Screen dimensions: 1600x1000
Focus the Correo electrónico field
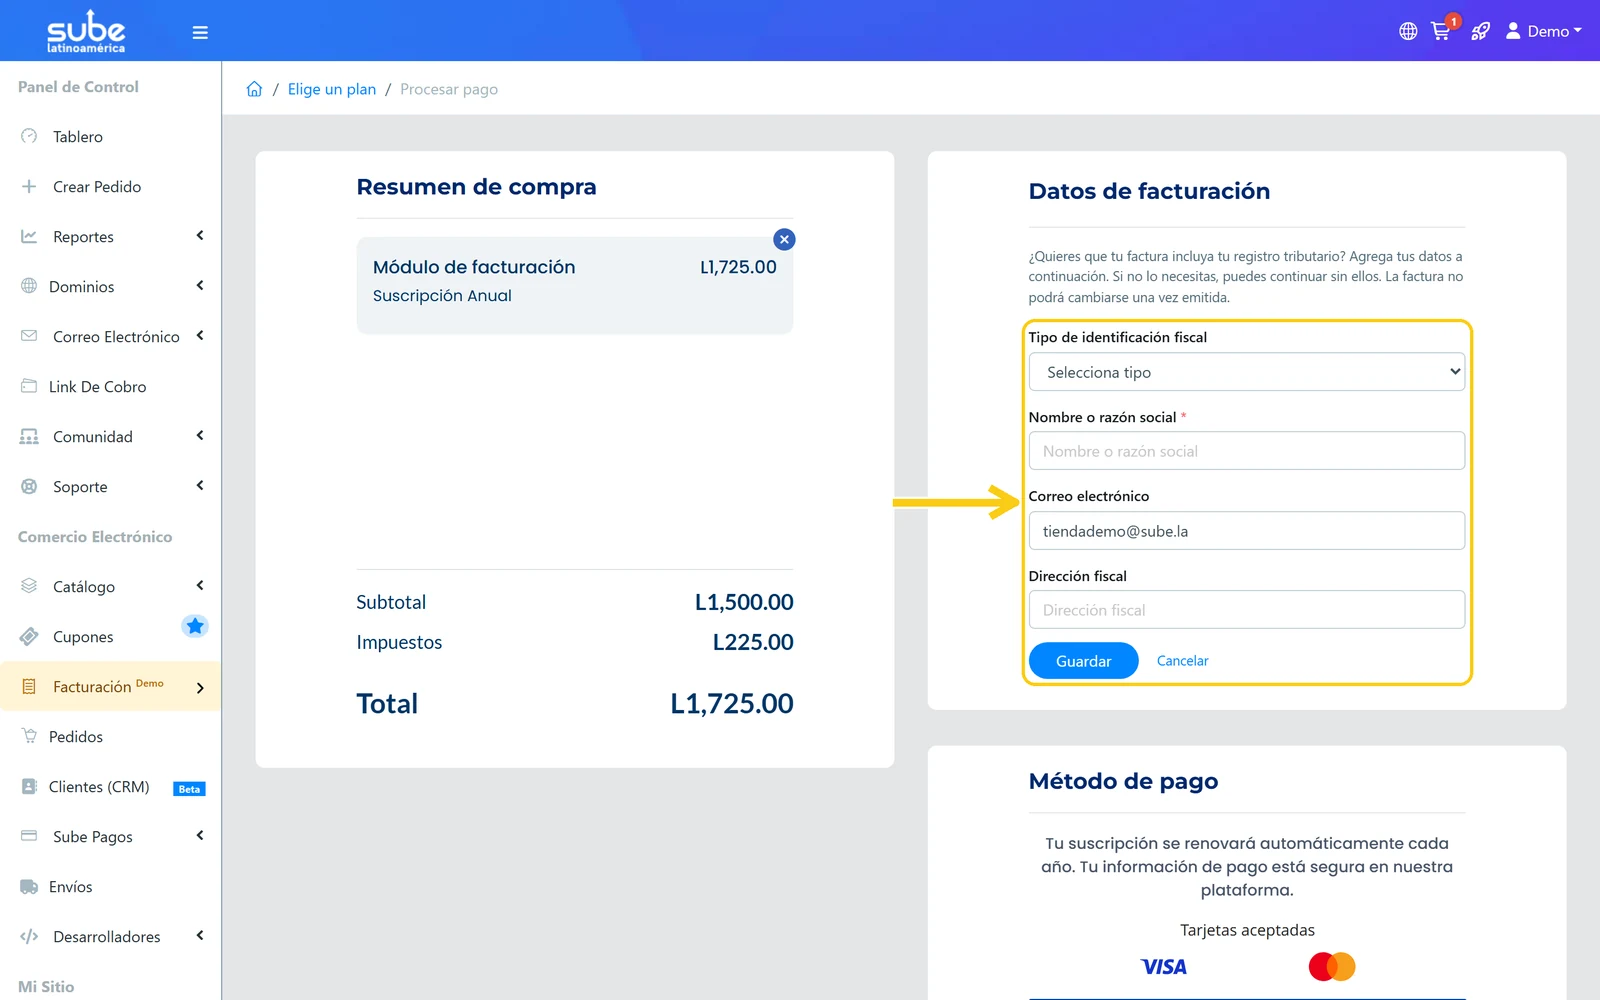coord(1246,531)
